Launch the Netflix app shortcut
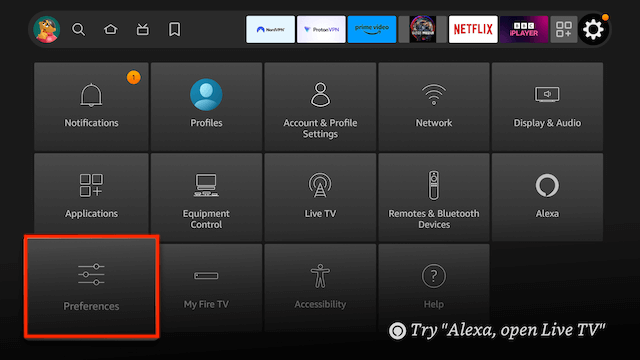The image size is (640, 360). pos(473,29)
